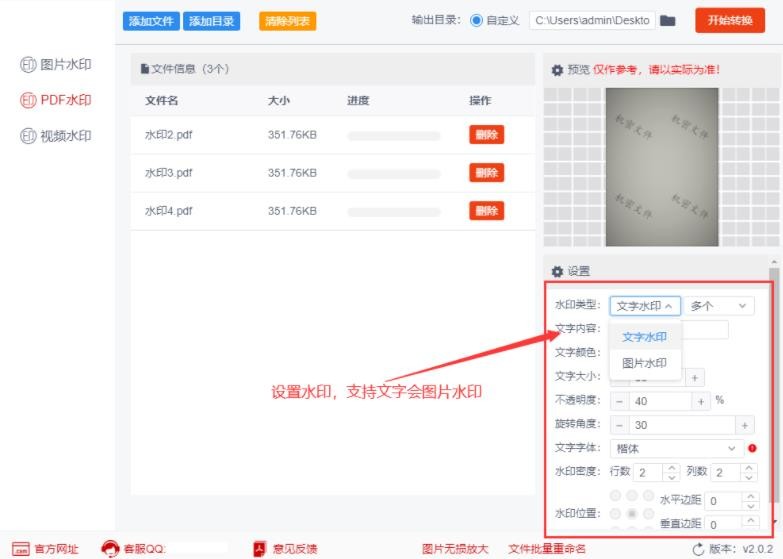Switch to 视频水印 in sidebar
783x559 pixels.
point(56,136)
